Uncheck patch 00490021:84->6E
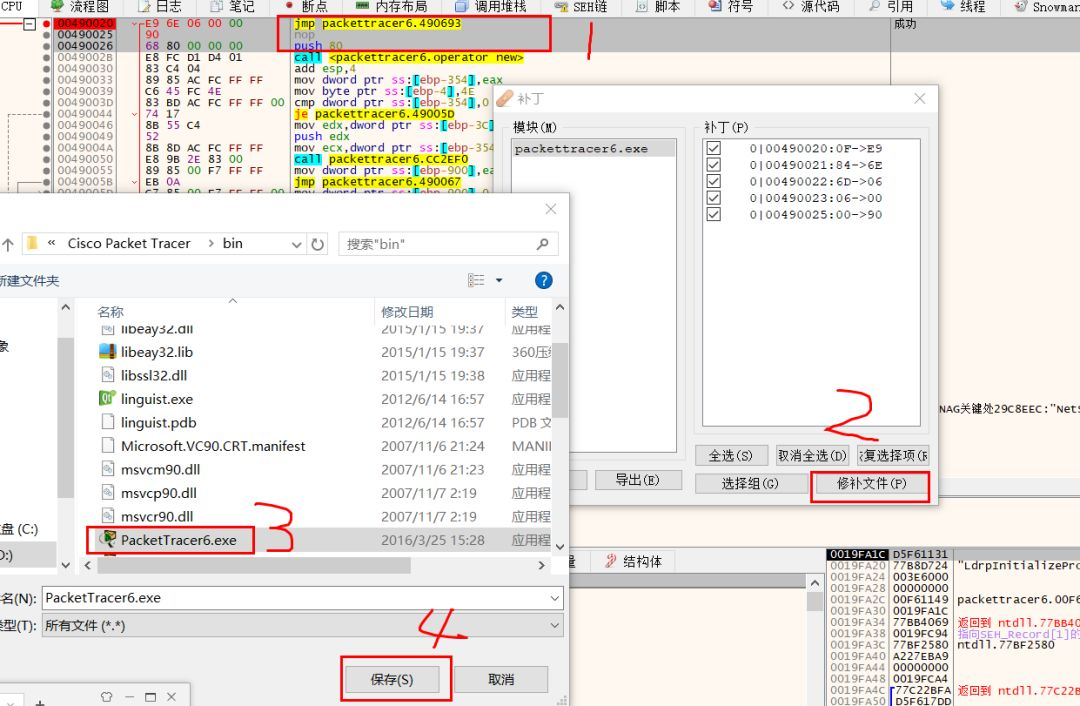 714,165
